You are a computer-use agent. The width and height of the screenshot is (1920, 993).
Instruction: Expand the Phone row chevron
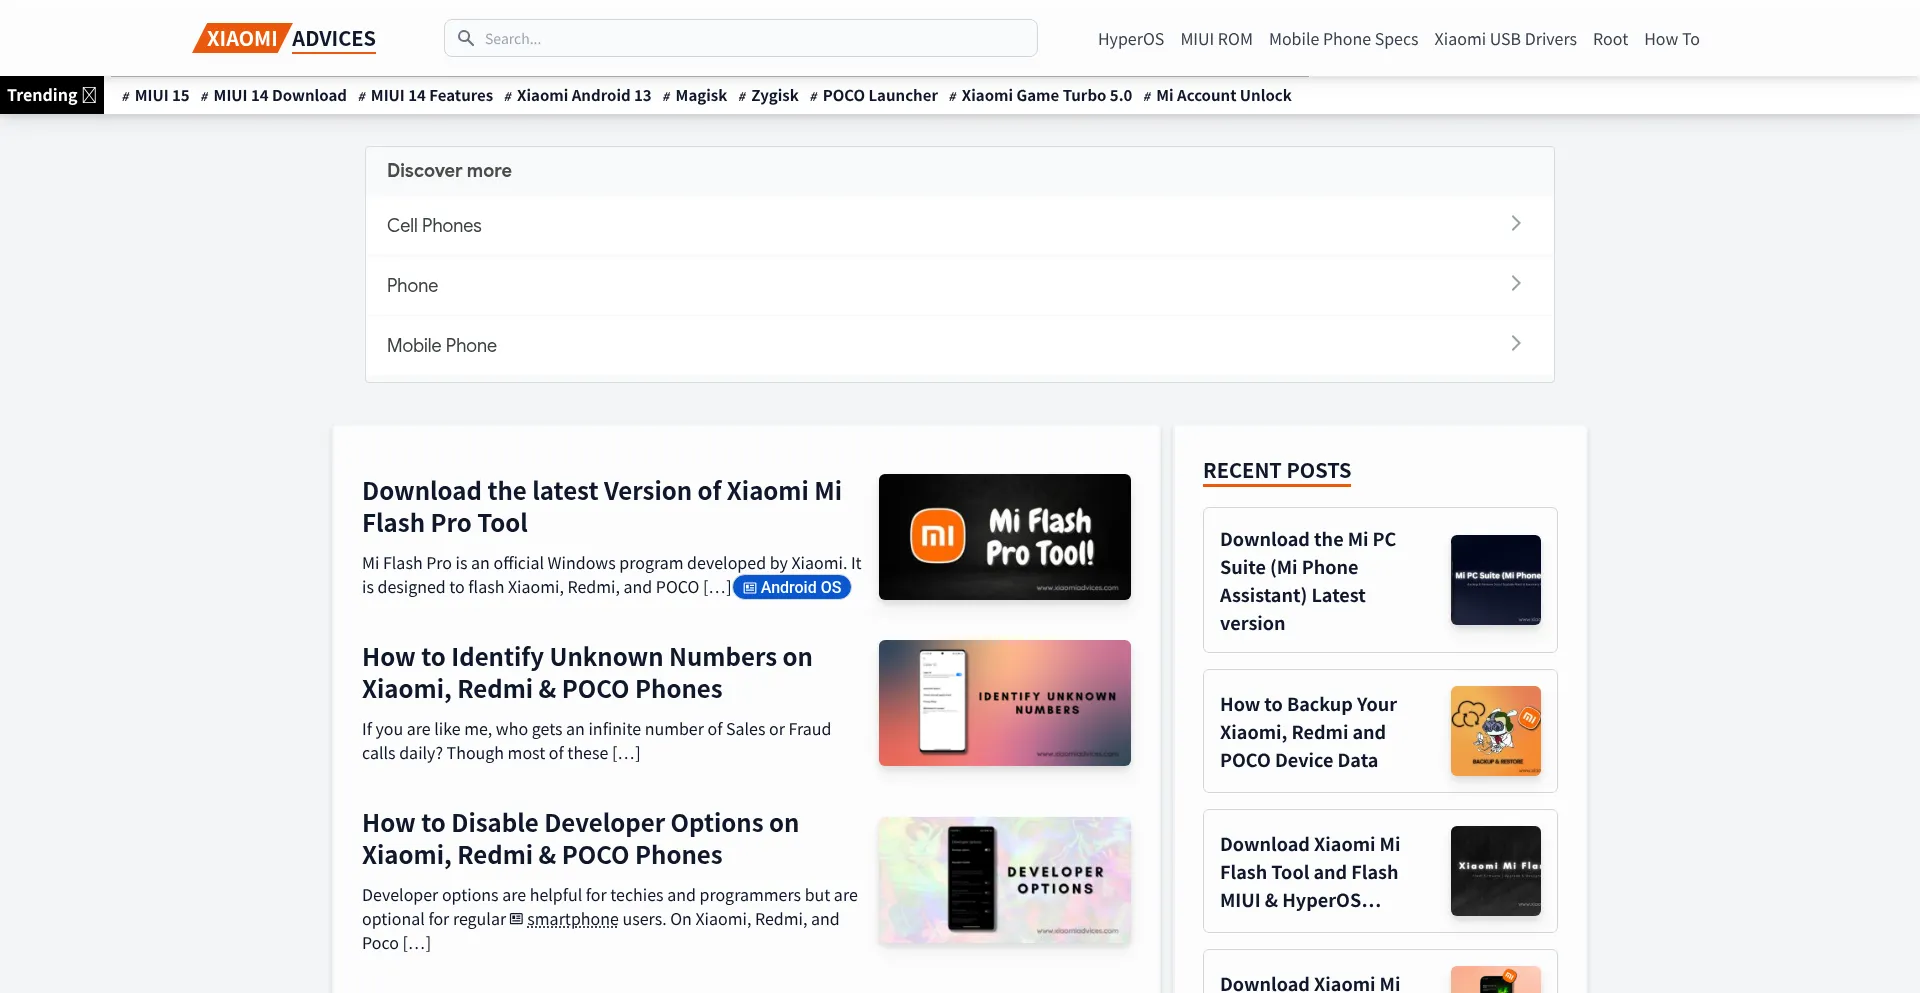click(x=1516, y=284)
